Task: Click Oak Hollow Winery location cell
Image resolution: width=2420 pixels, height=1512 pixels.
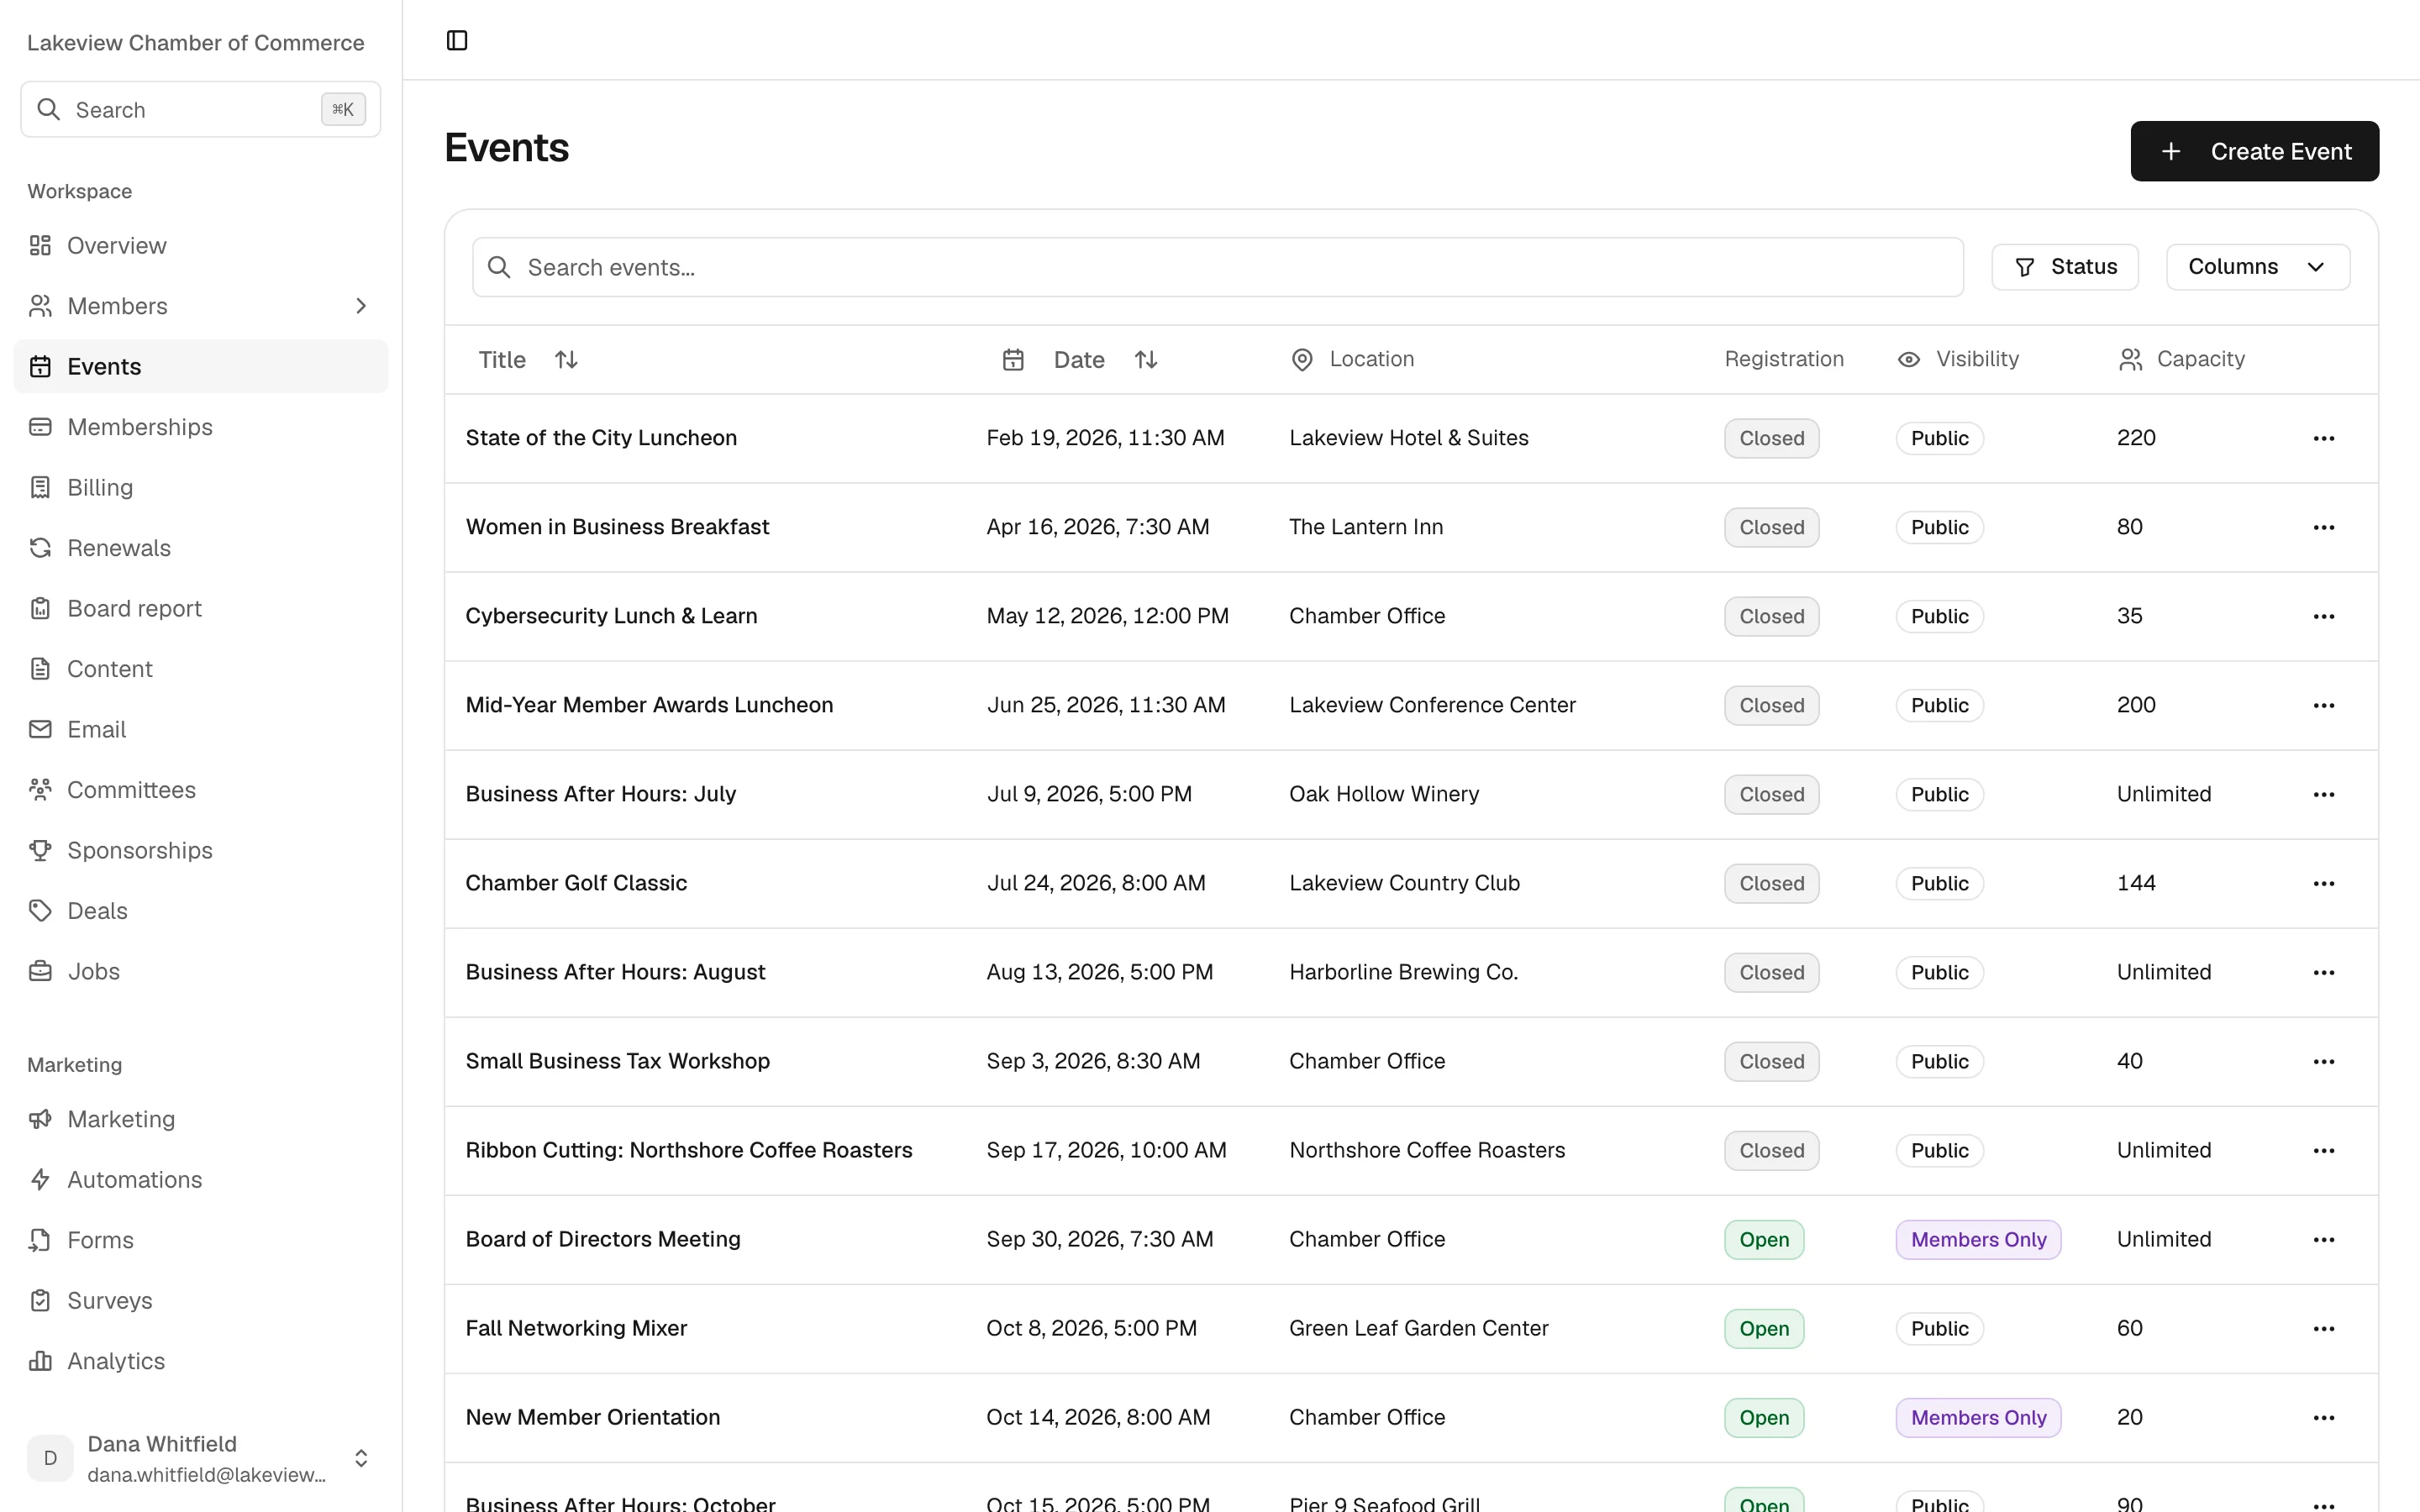Action: click(1384, 794)
